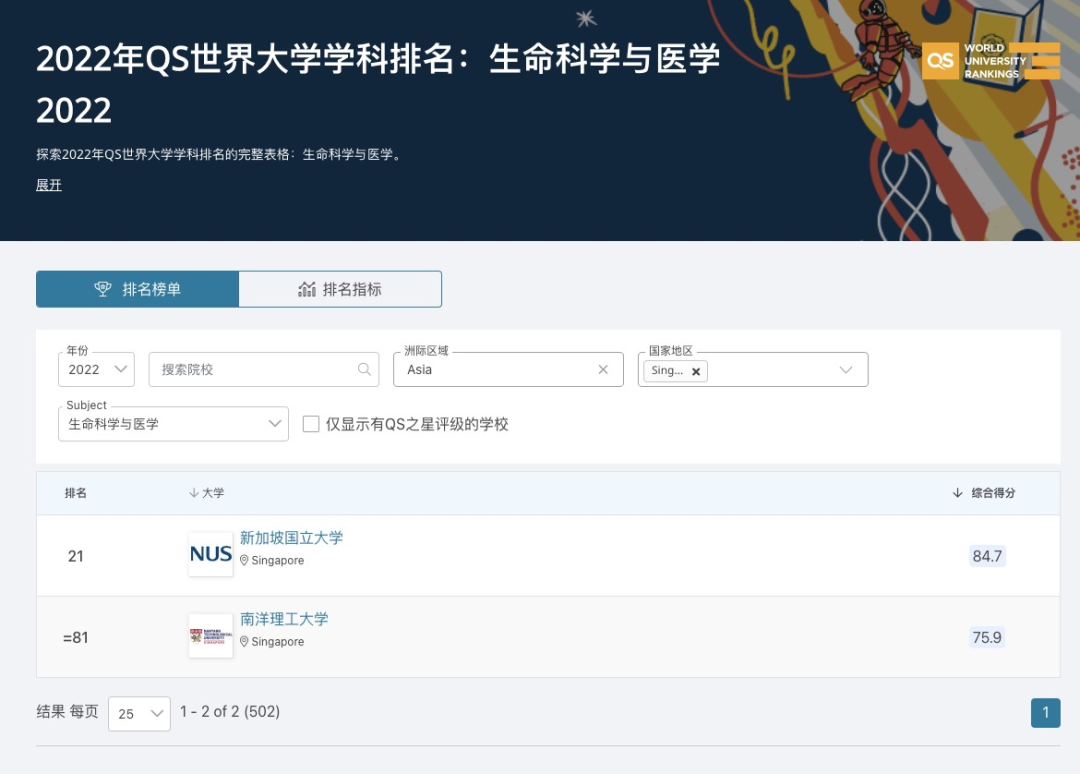
Task: Click the chart icon on 排名指标 tab
Action: (x=307, y=289)
